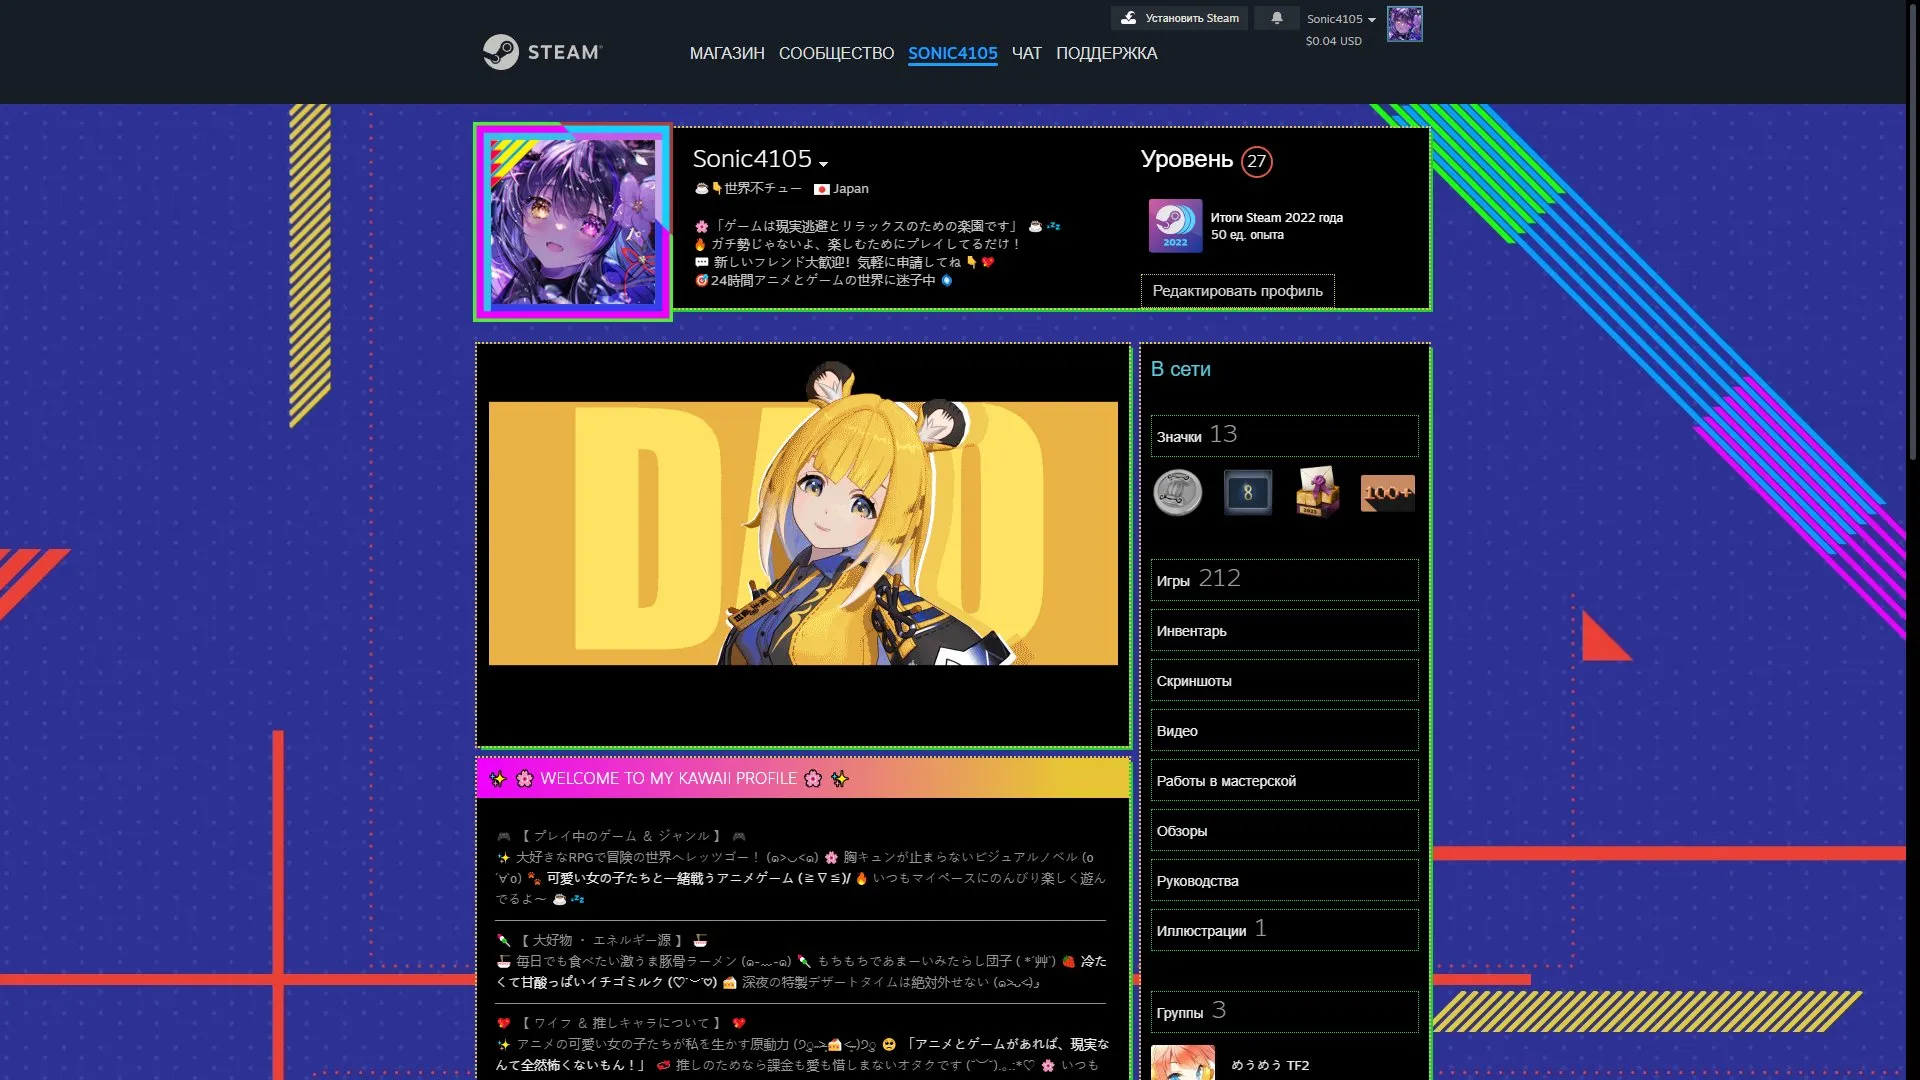The image size is (1920, 1080).
Task: Click the Редактировать профиль button
Action: (1238, 291)
